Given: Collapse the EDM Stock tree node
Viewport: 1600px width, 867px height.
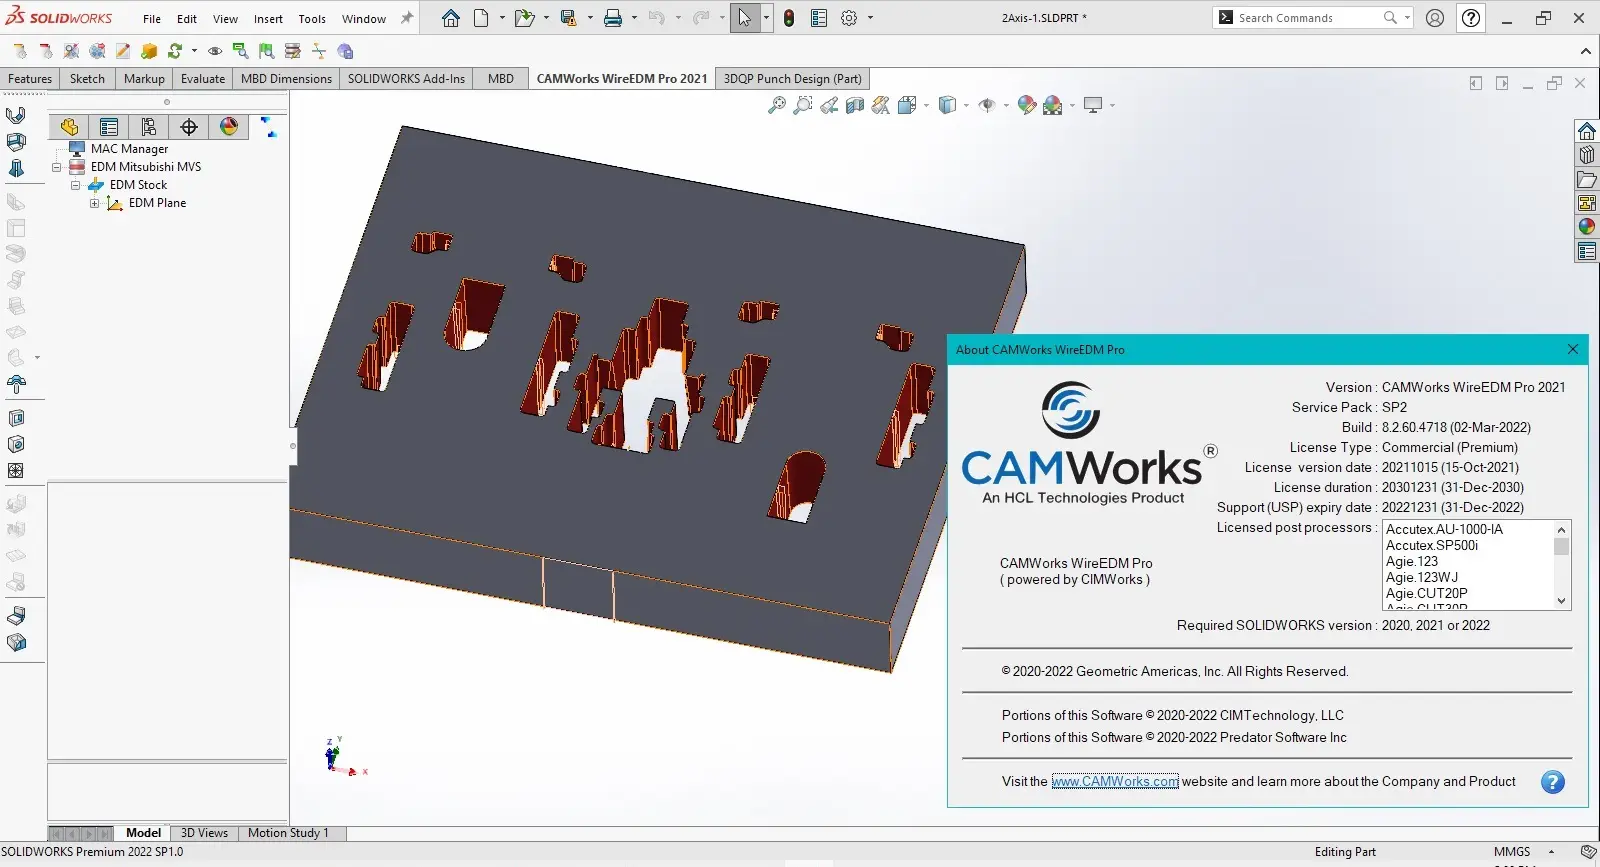Looking at the screenshot, I should pos(75,185).
